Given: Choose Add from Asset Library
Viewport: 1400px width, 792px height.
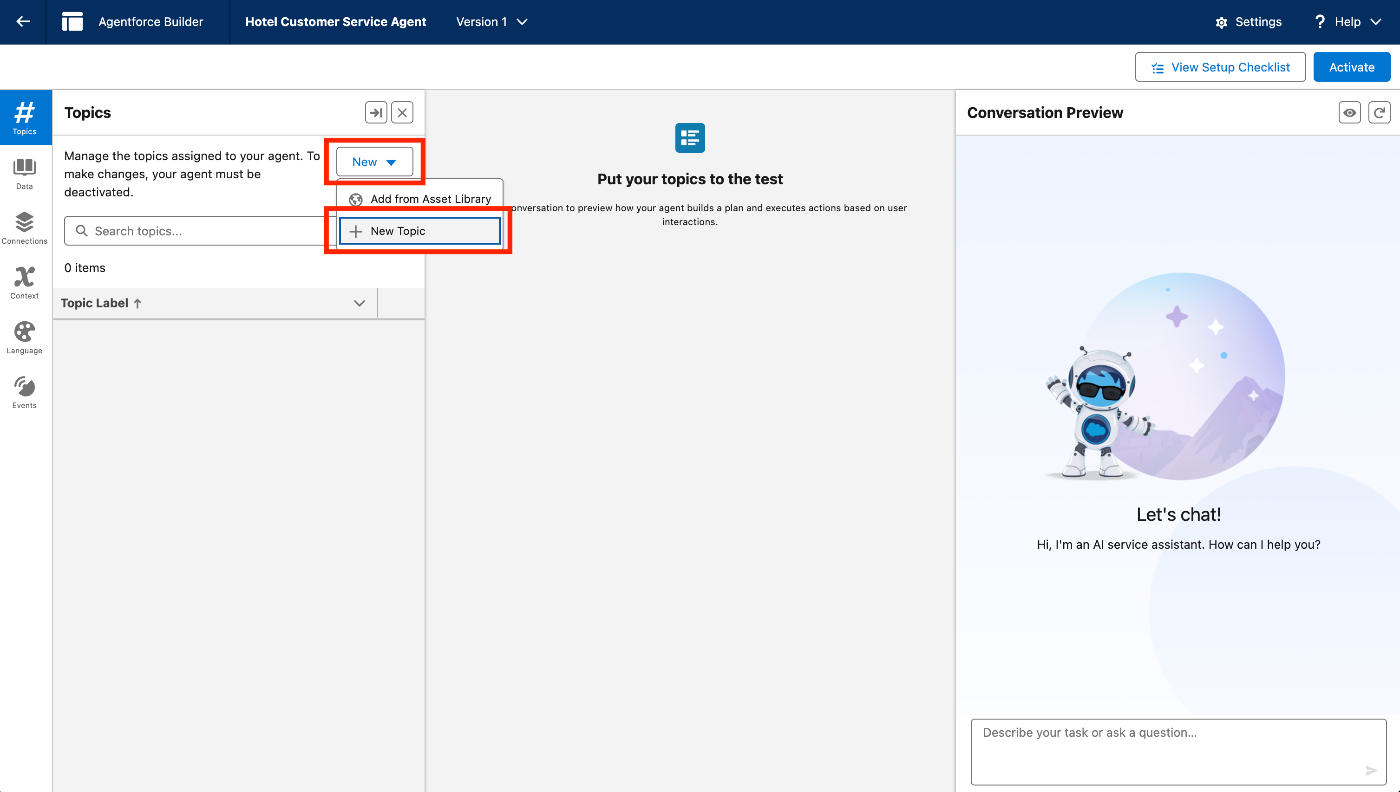Looking at the screenshot, I should pos(420,199).
